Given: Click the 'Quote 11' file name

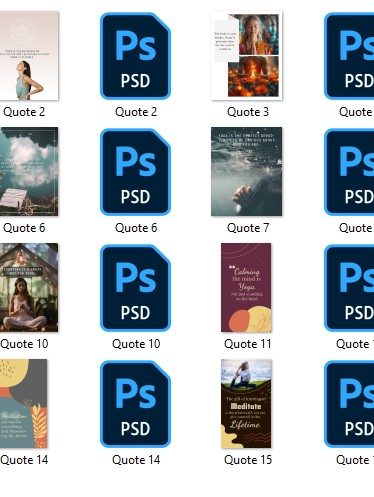Looking at the screenshot, I should coord(248,344).
